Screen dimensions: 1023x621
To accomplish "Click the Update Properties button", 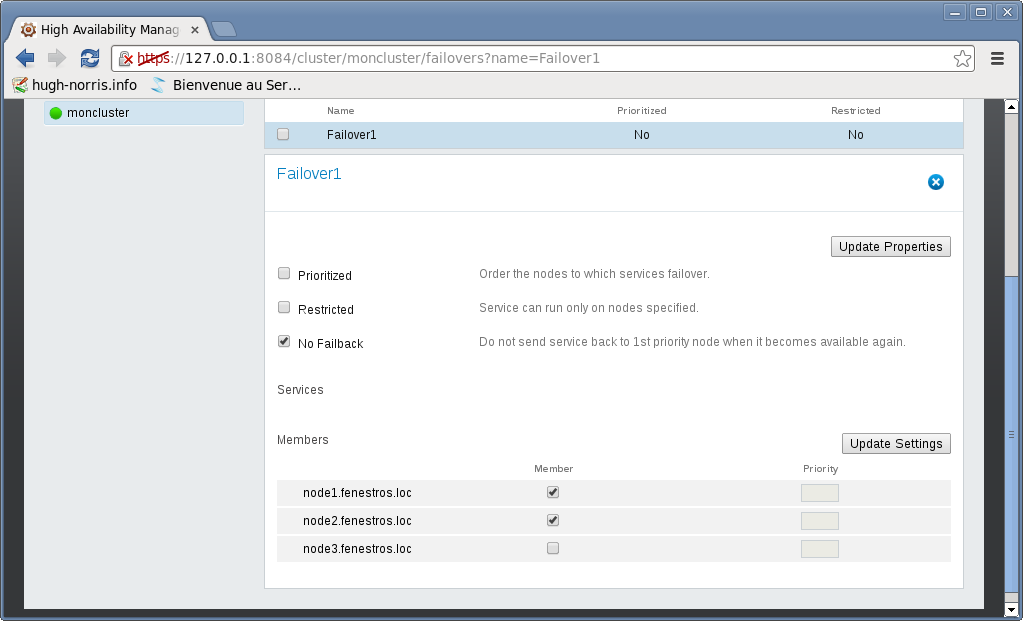I will coord(890,247).
